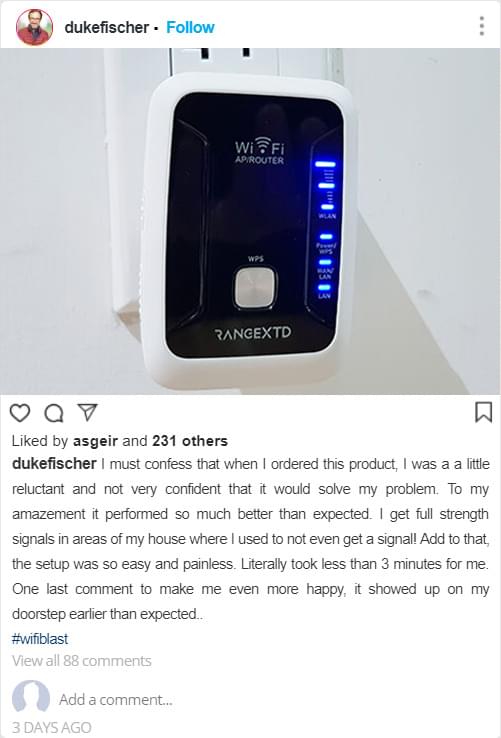Open asgeir's profile from likes line
This screenshot has height=738, width=501.
[95, 441]
